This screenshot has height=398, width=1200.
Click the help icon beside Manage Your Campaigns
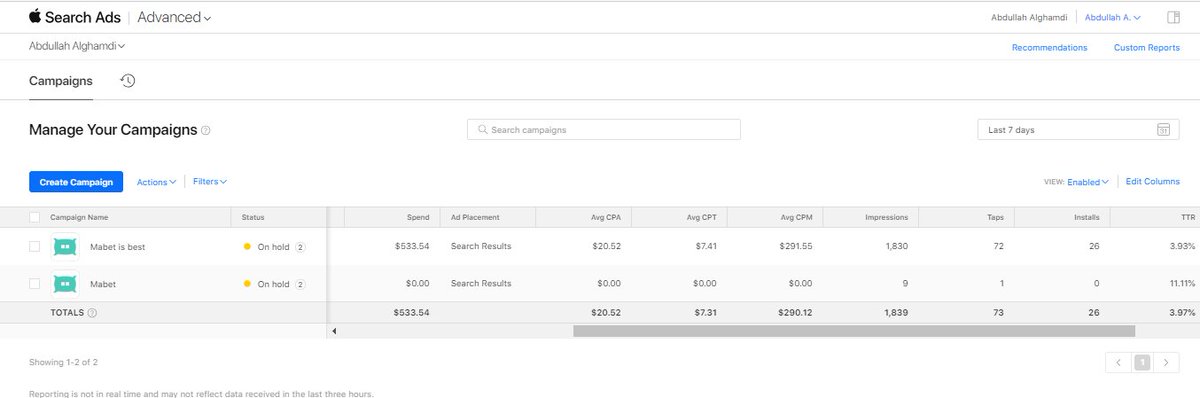(206, 130)
